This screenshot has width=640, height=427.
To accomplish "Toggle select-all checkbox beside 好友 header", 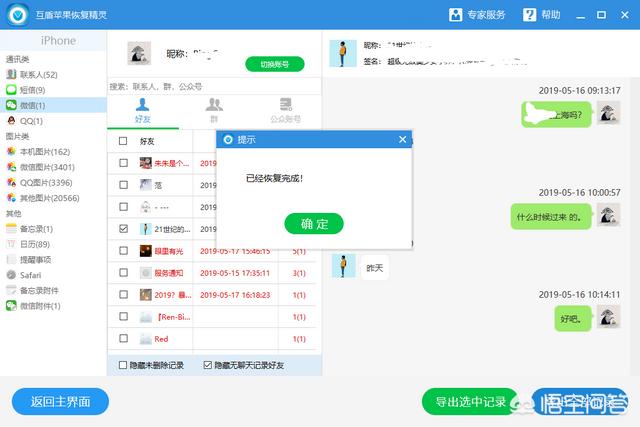I will click(123, 141).
